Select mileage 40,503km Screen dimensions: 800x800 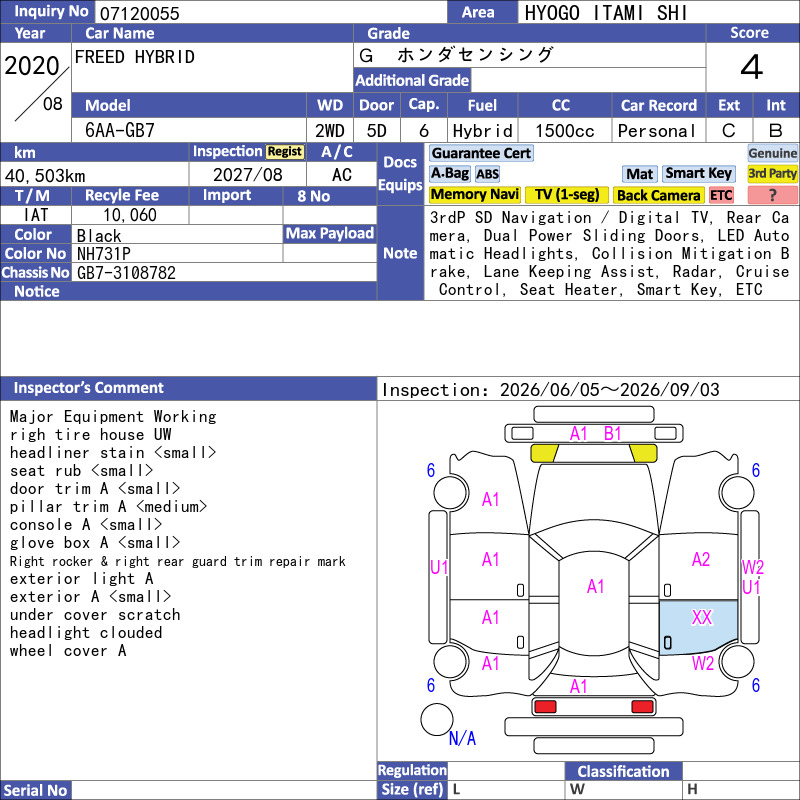coord(45,176)
